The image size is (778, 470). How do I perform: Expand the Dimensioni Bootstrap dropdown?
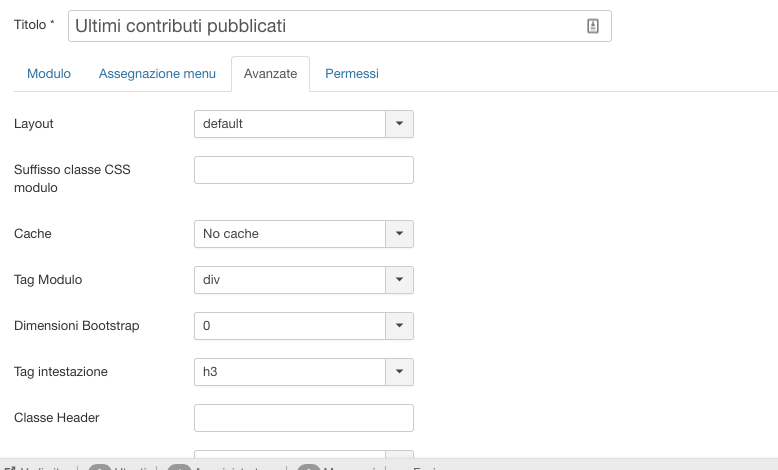pos(304,326)
